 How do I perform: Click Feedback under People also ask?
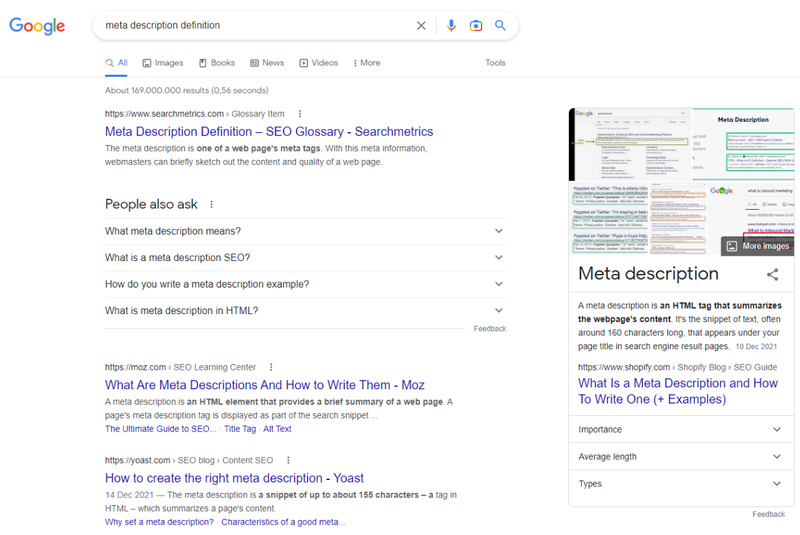coord(490,329)
